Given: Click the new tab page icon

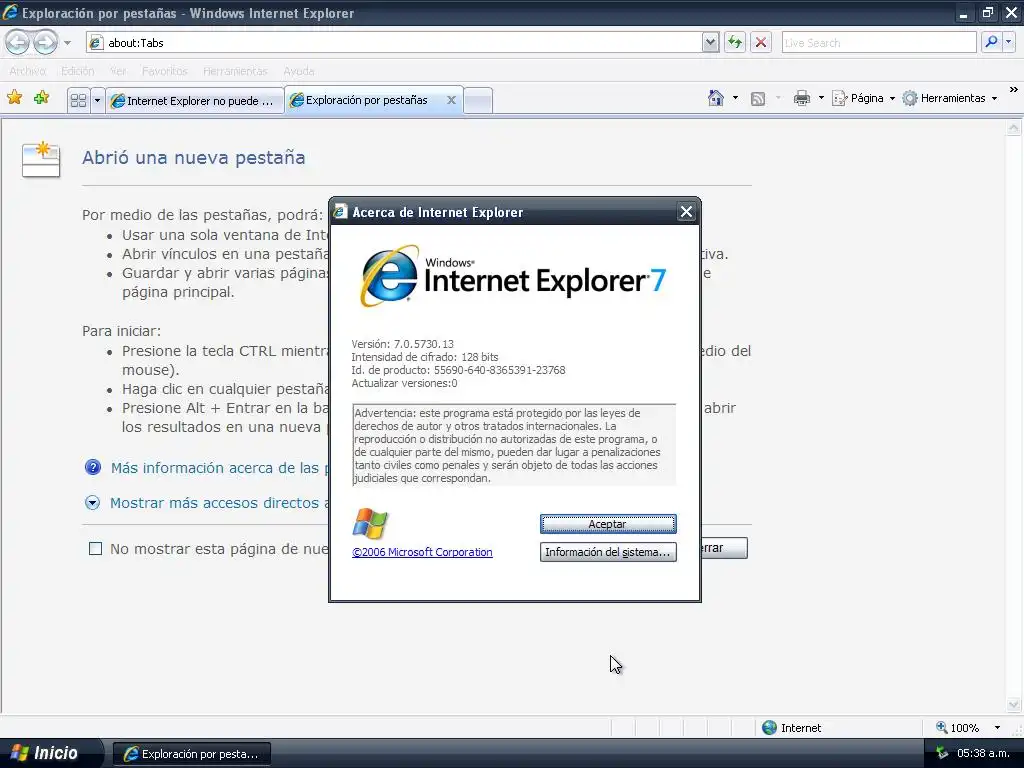Looking at the screenshot, I should click(x=40, y=159).
